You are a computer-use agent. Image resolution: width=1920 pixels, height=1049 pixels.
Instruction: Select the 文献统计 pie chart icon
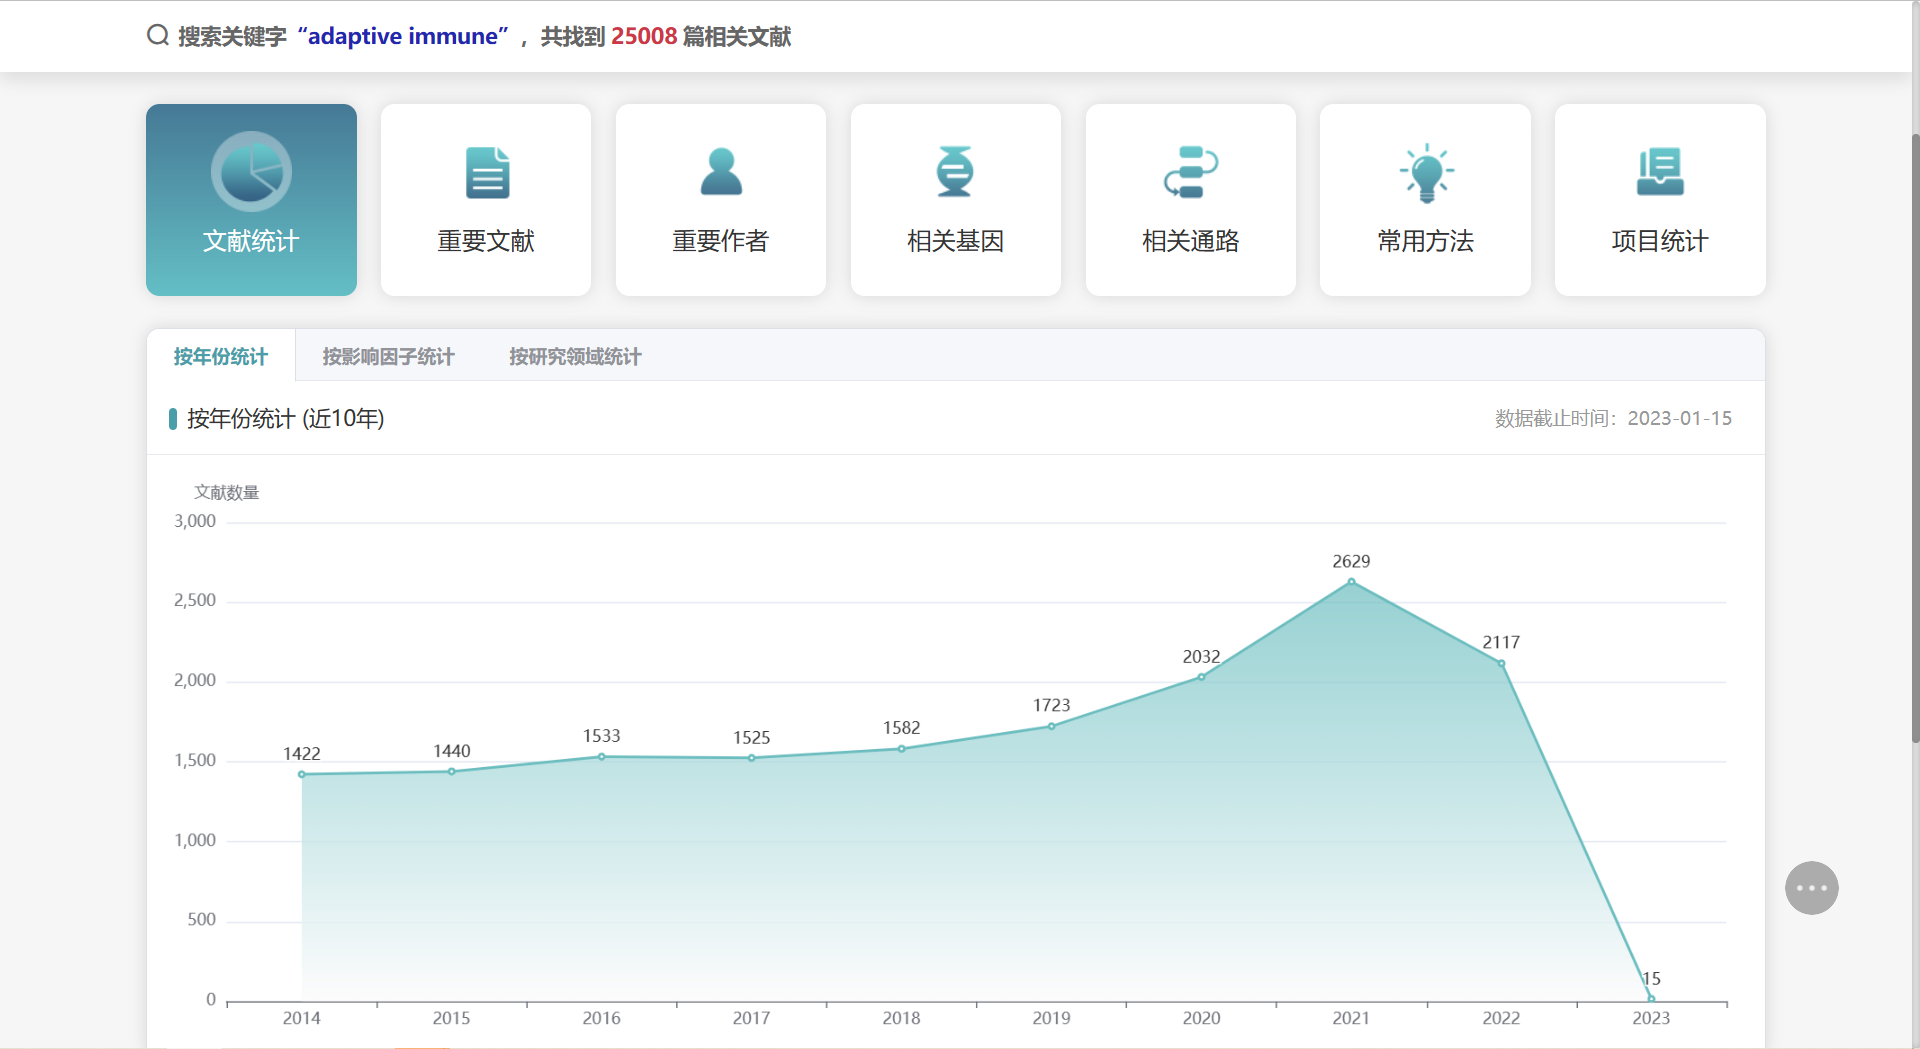[251, 172]
